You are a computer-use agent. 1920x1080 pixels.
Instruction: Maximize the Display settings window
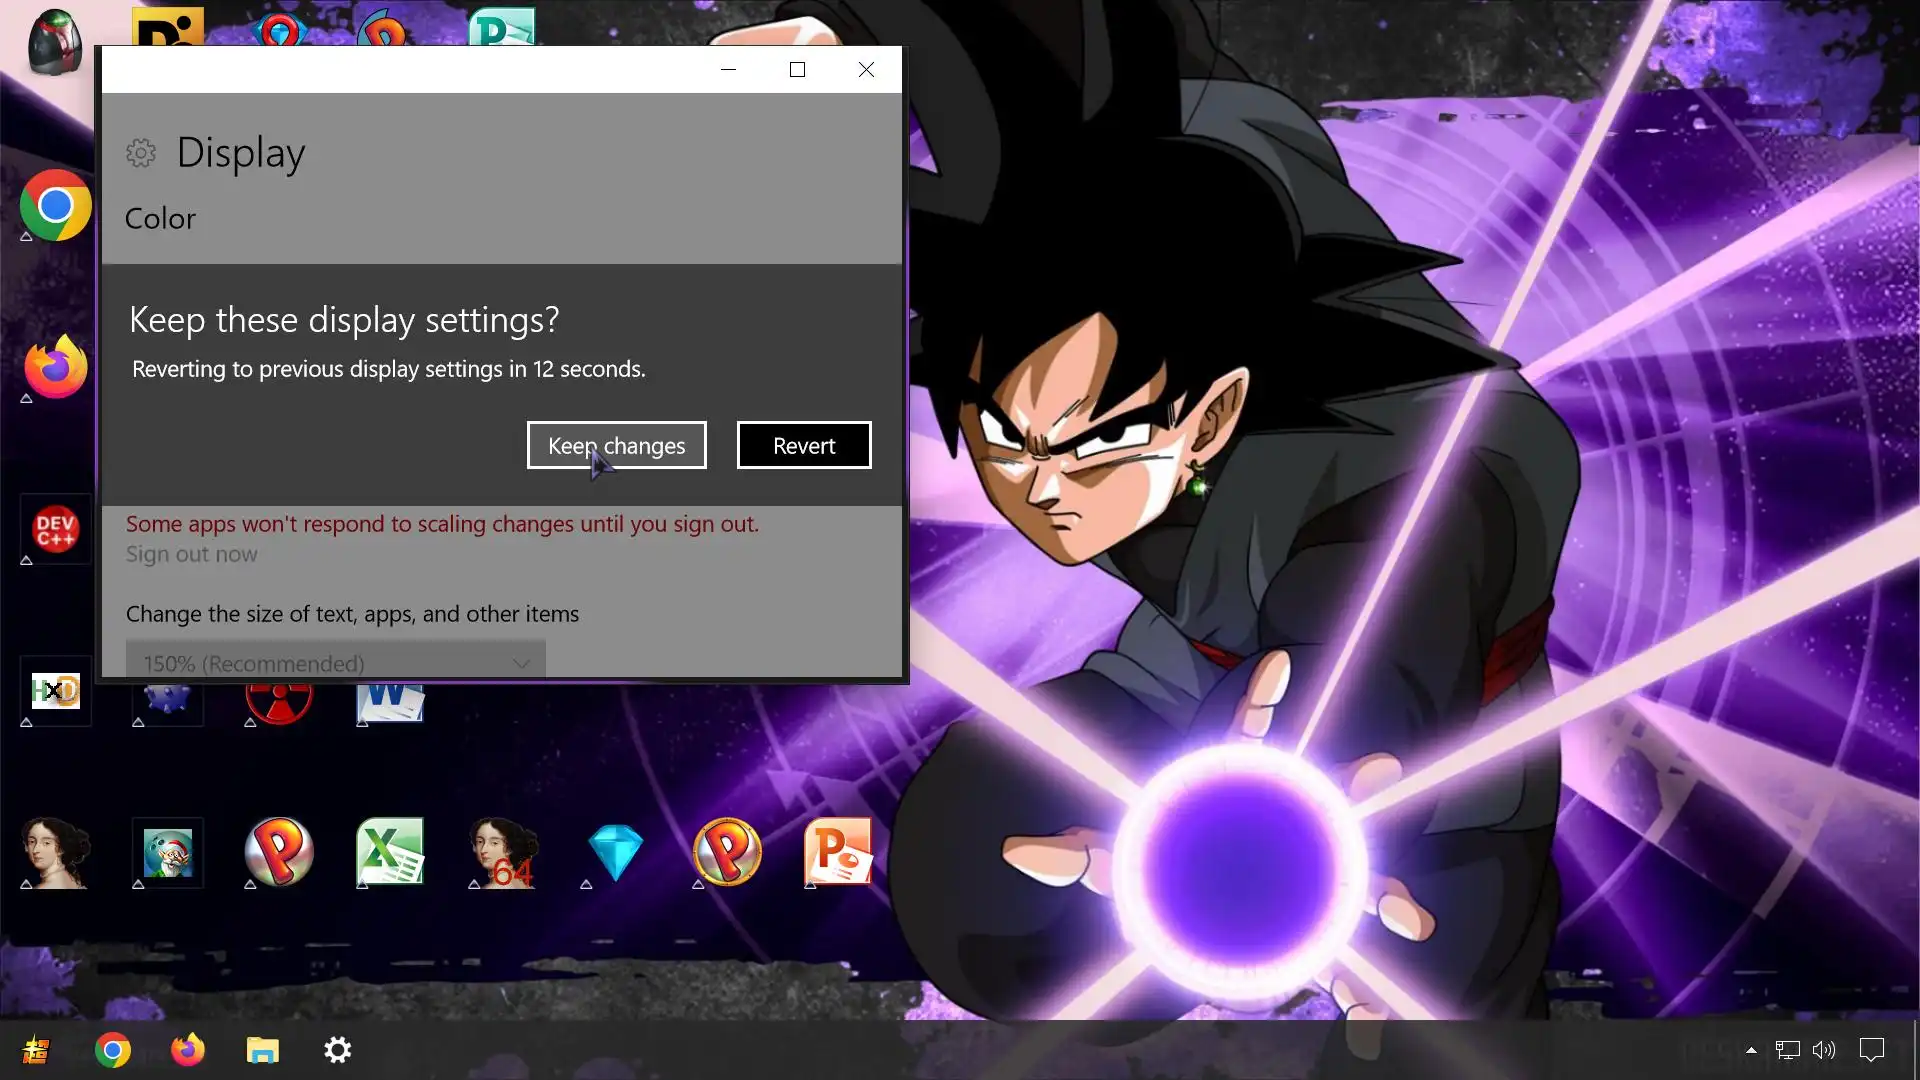click(797, 70)
